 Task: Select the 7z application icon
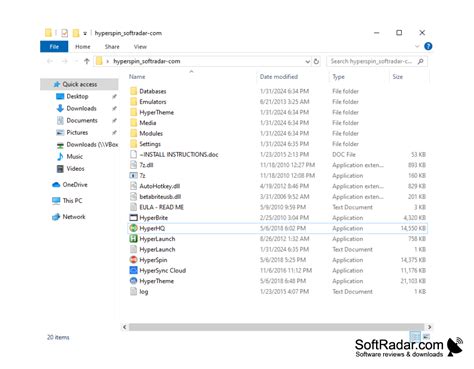133,175
